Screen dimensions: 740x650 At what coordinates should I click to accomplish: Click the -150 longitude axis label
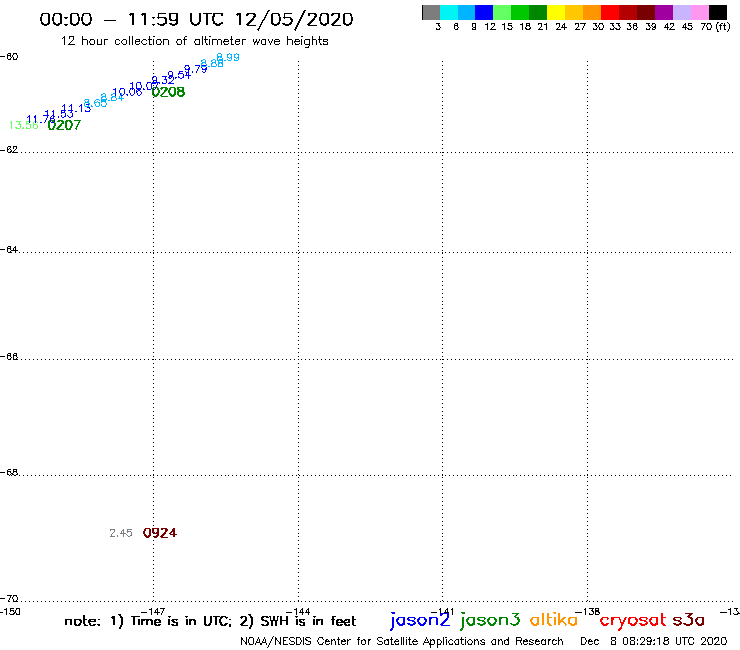coord(10,612)
